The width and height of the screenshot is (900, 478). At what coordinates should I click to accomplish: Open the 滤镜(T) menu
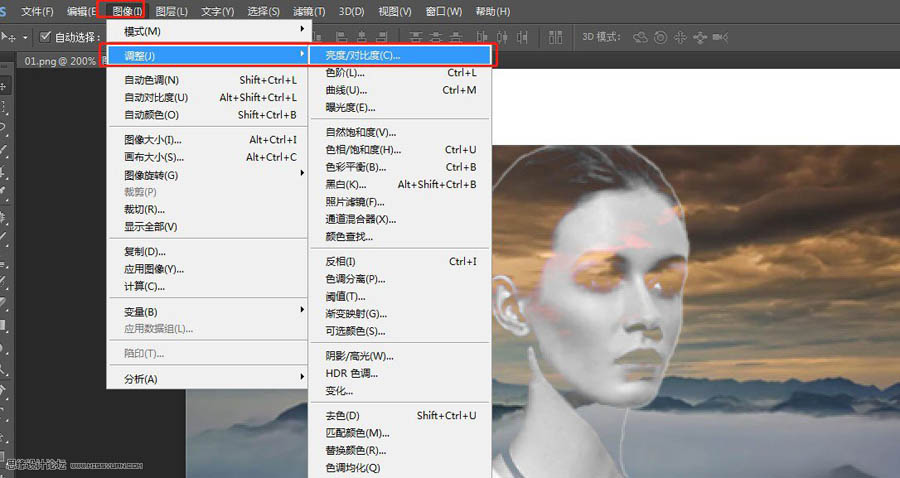[309, 11]
